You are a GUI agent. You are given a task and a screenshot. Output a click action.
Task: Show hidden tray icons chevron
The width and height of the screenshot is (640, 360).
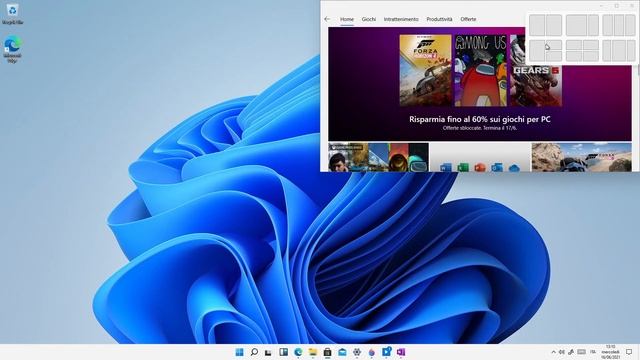[x=553, y=352]
